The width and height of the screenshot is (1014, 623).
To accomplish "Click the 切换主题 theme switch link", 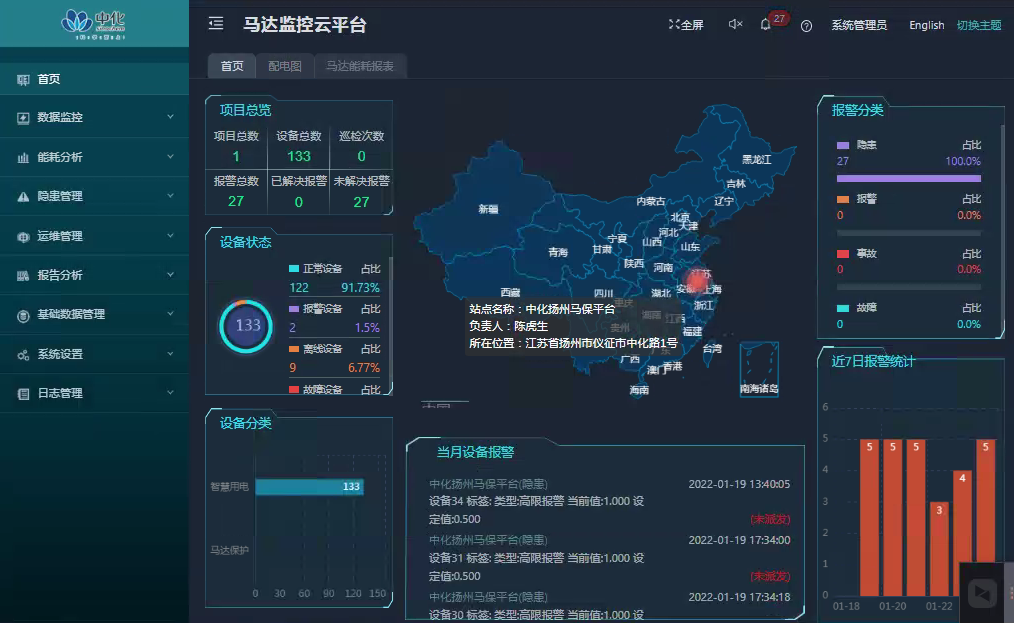I will 978,25.
